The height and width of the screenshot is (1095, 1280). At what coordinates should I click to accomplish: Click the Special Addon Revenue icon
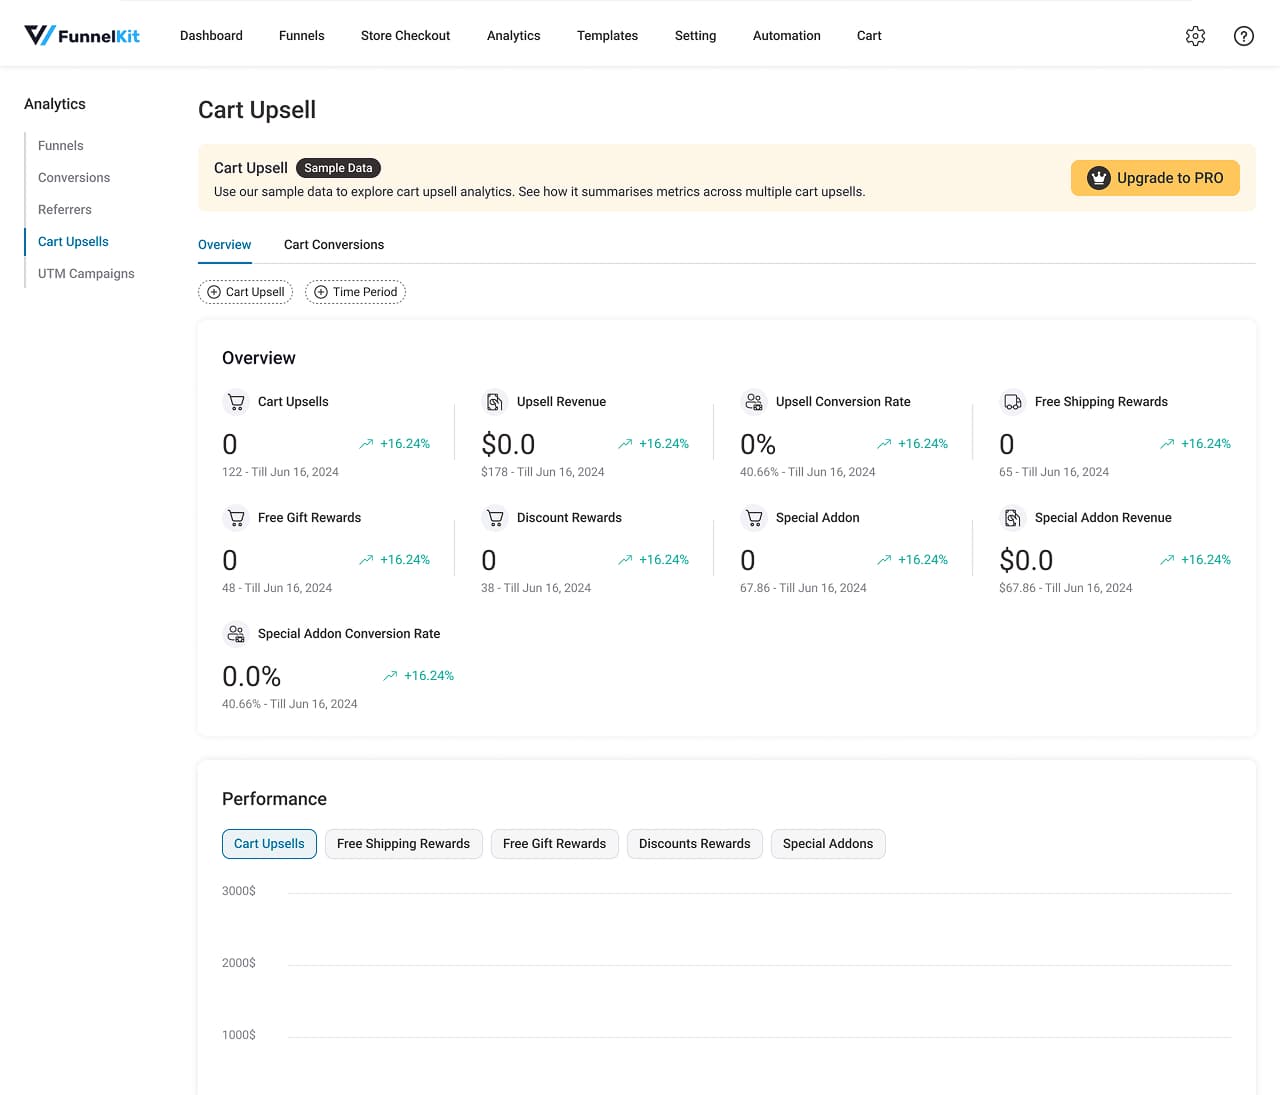[1013, 518]
